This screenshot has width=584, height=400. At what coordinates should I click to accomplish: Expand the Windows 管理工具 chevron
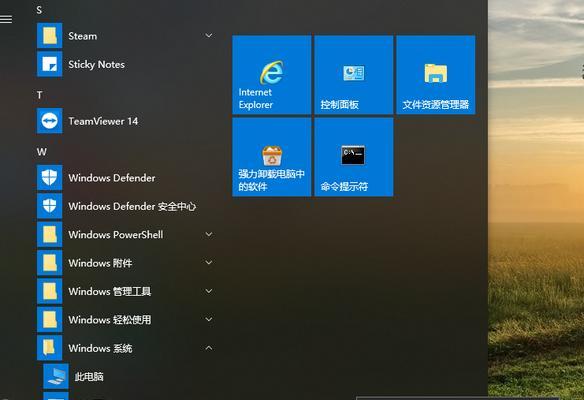(x=209, y=291)
